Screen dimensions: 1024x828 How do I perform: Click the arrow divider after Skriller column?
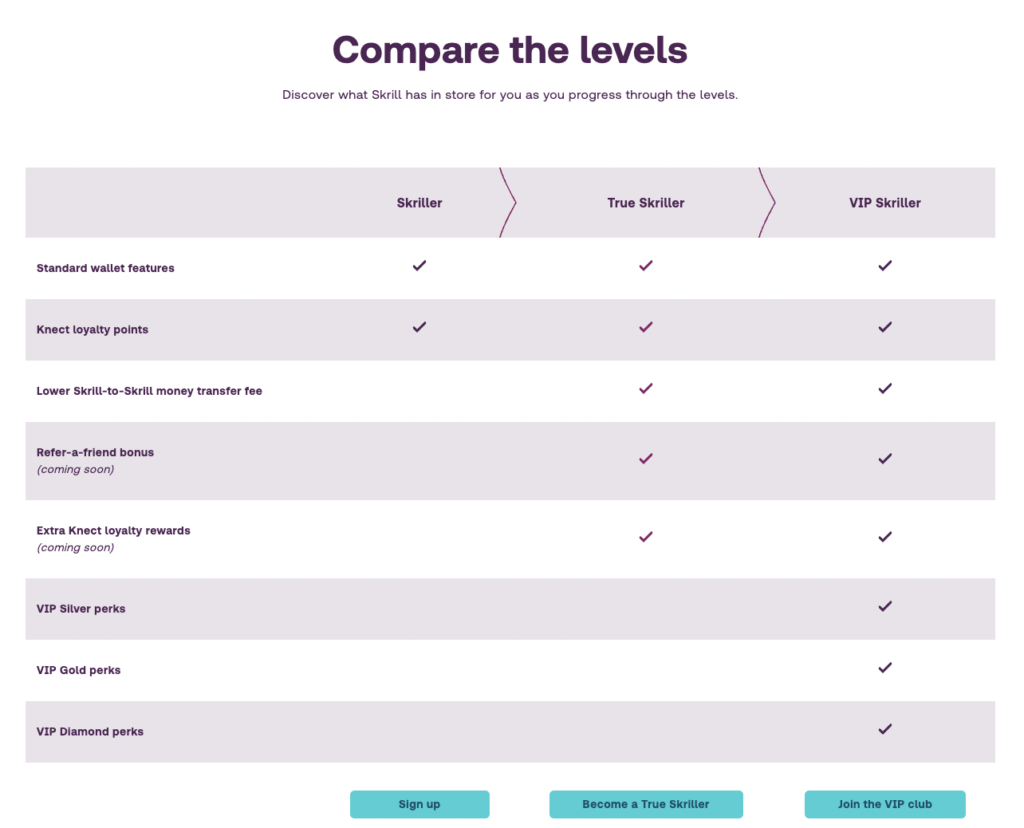[508, 202]
